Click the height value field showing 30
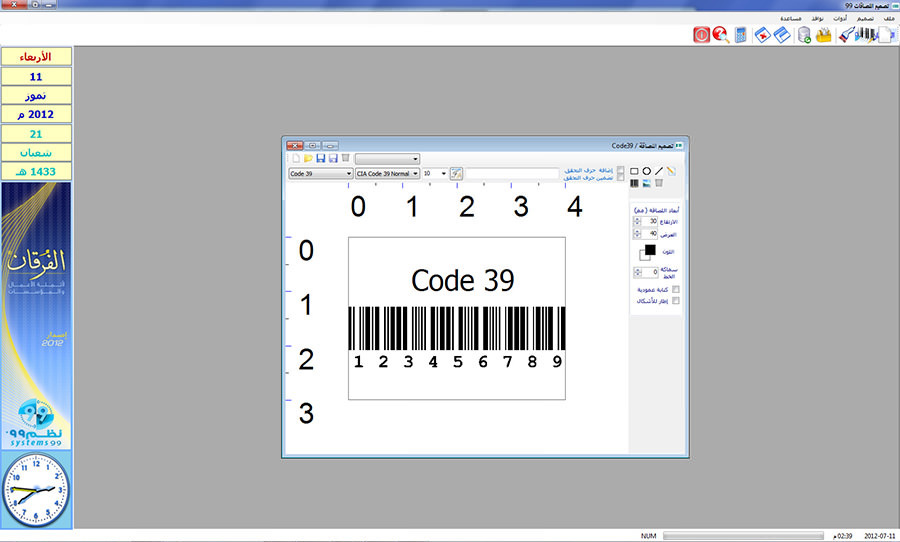Viewport: 900px width, 542px height. (x=650, y=222)
